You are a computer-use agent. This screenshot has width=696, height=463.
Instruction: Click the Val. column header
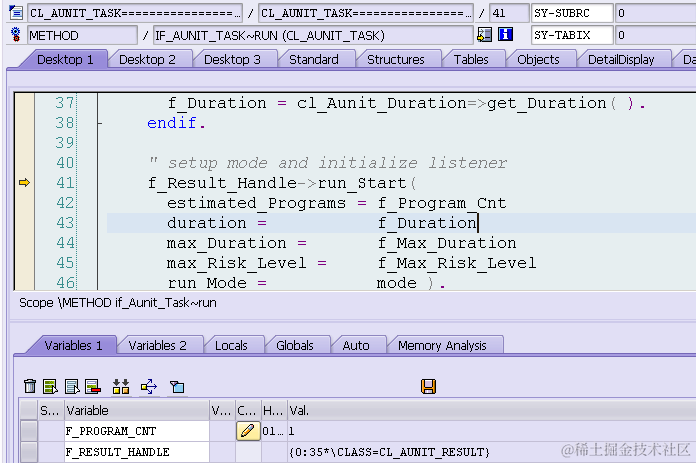(x=492, y=410)
